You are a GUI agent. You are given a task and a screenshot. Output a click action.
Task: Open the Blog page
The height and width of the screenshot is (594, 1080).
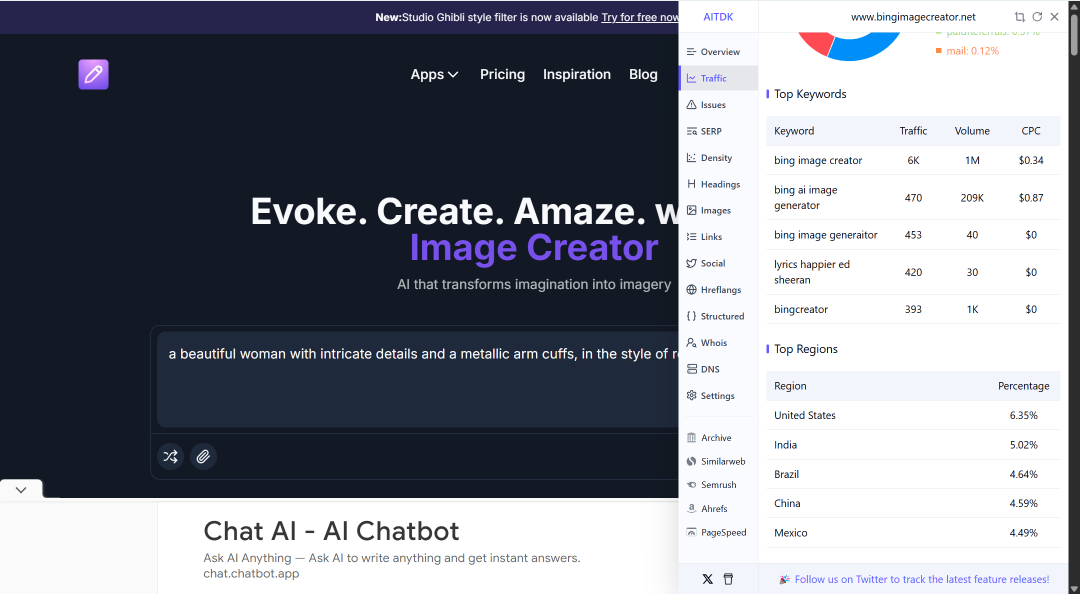[643, 74]
